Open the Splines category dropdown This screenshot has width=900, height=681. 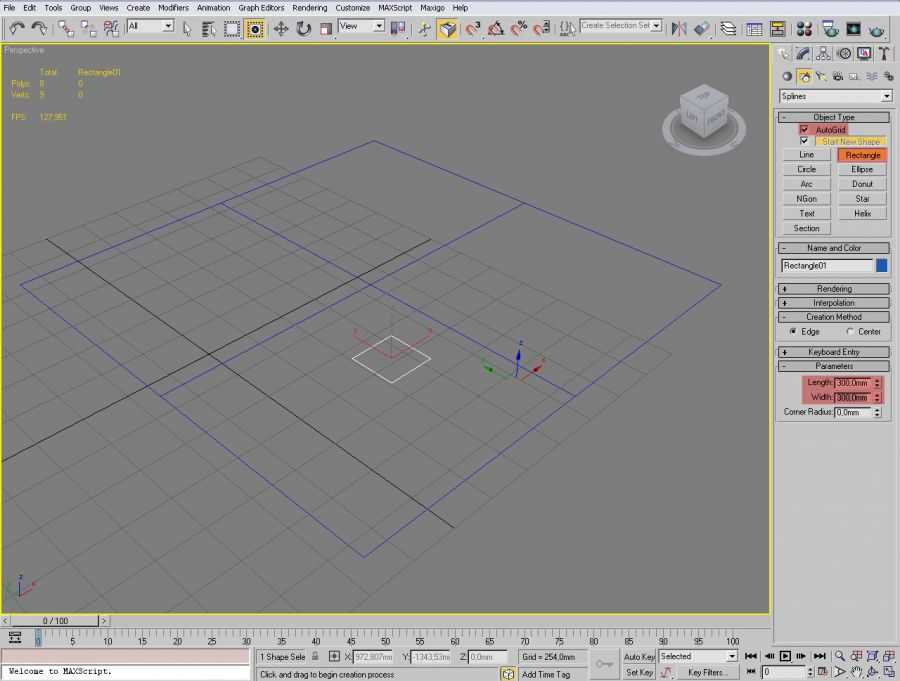pos(835,96)
